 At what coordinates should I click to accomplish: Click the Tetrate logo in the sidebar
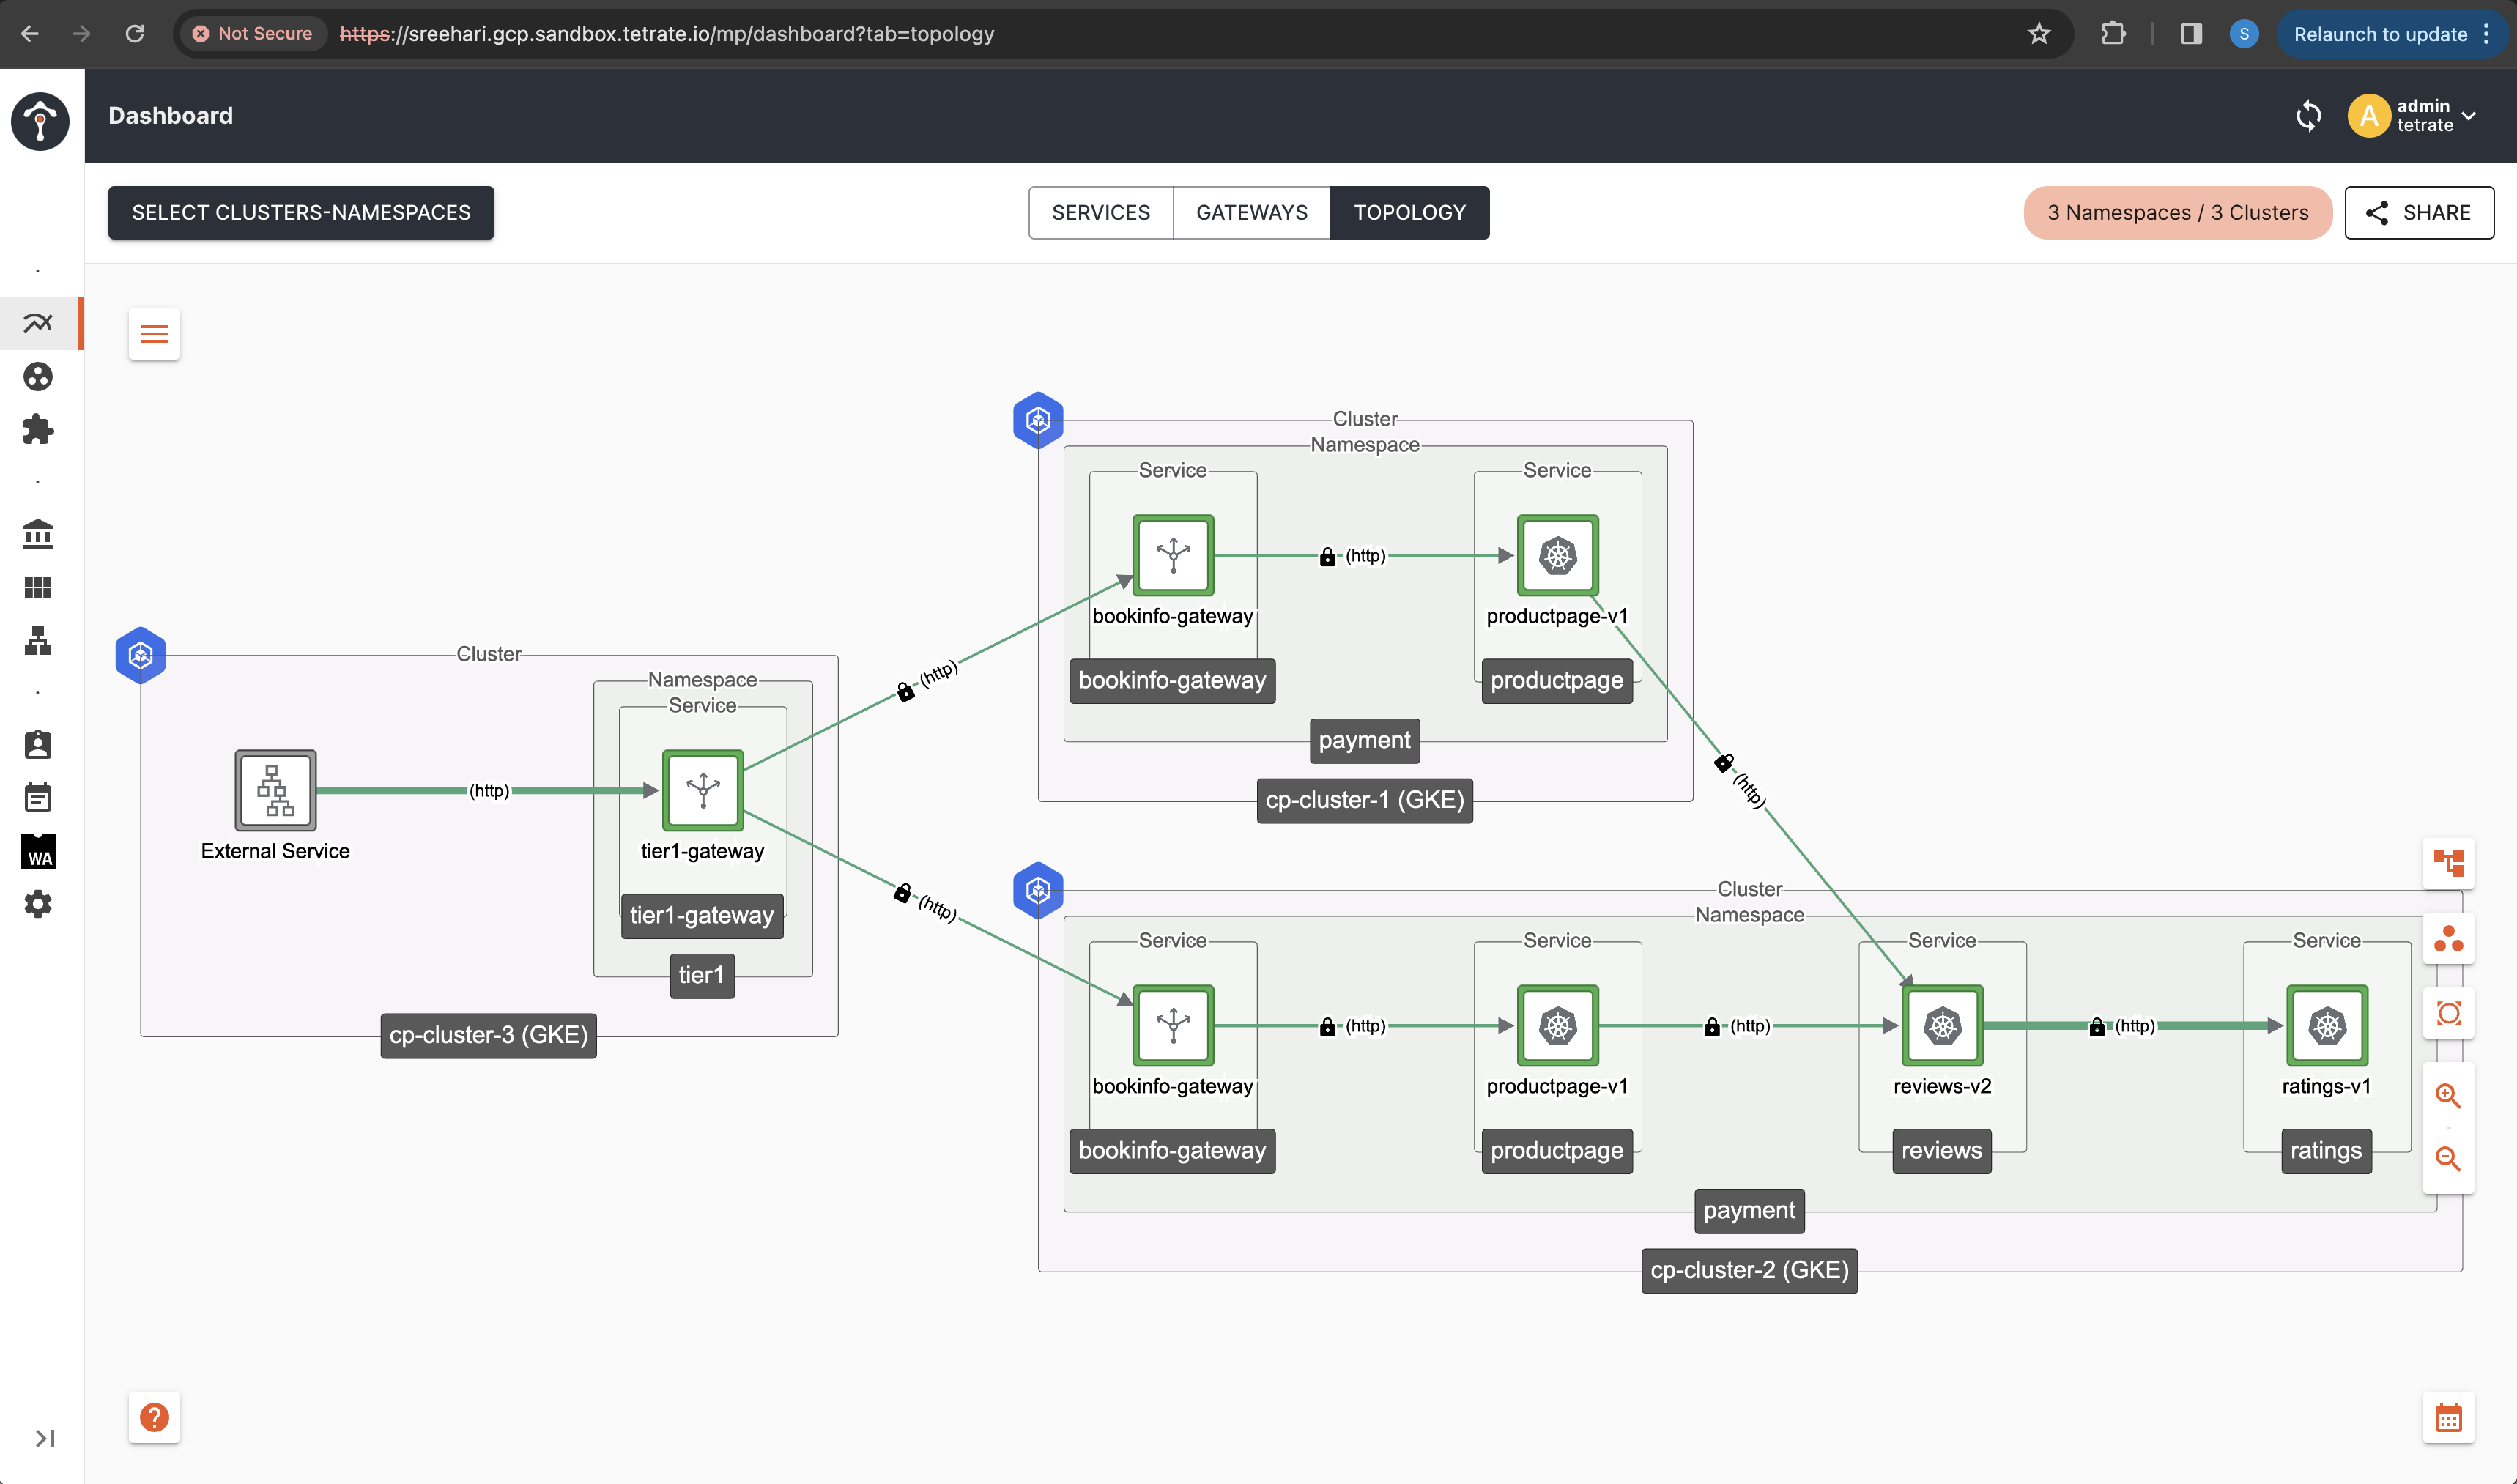click(40, 121)
